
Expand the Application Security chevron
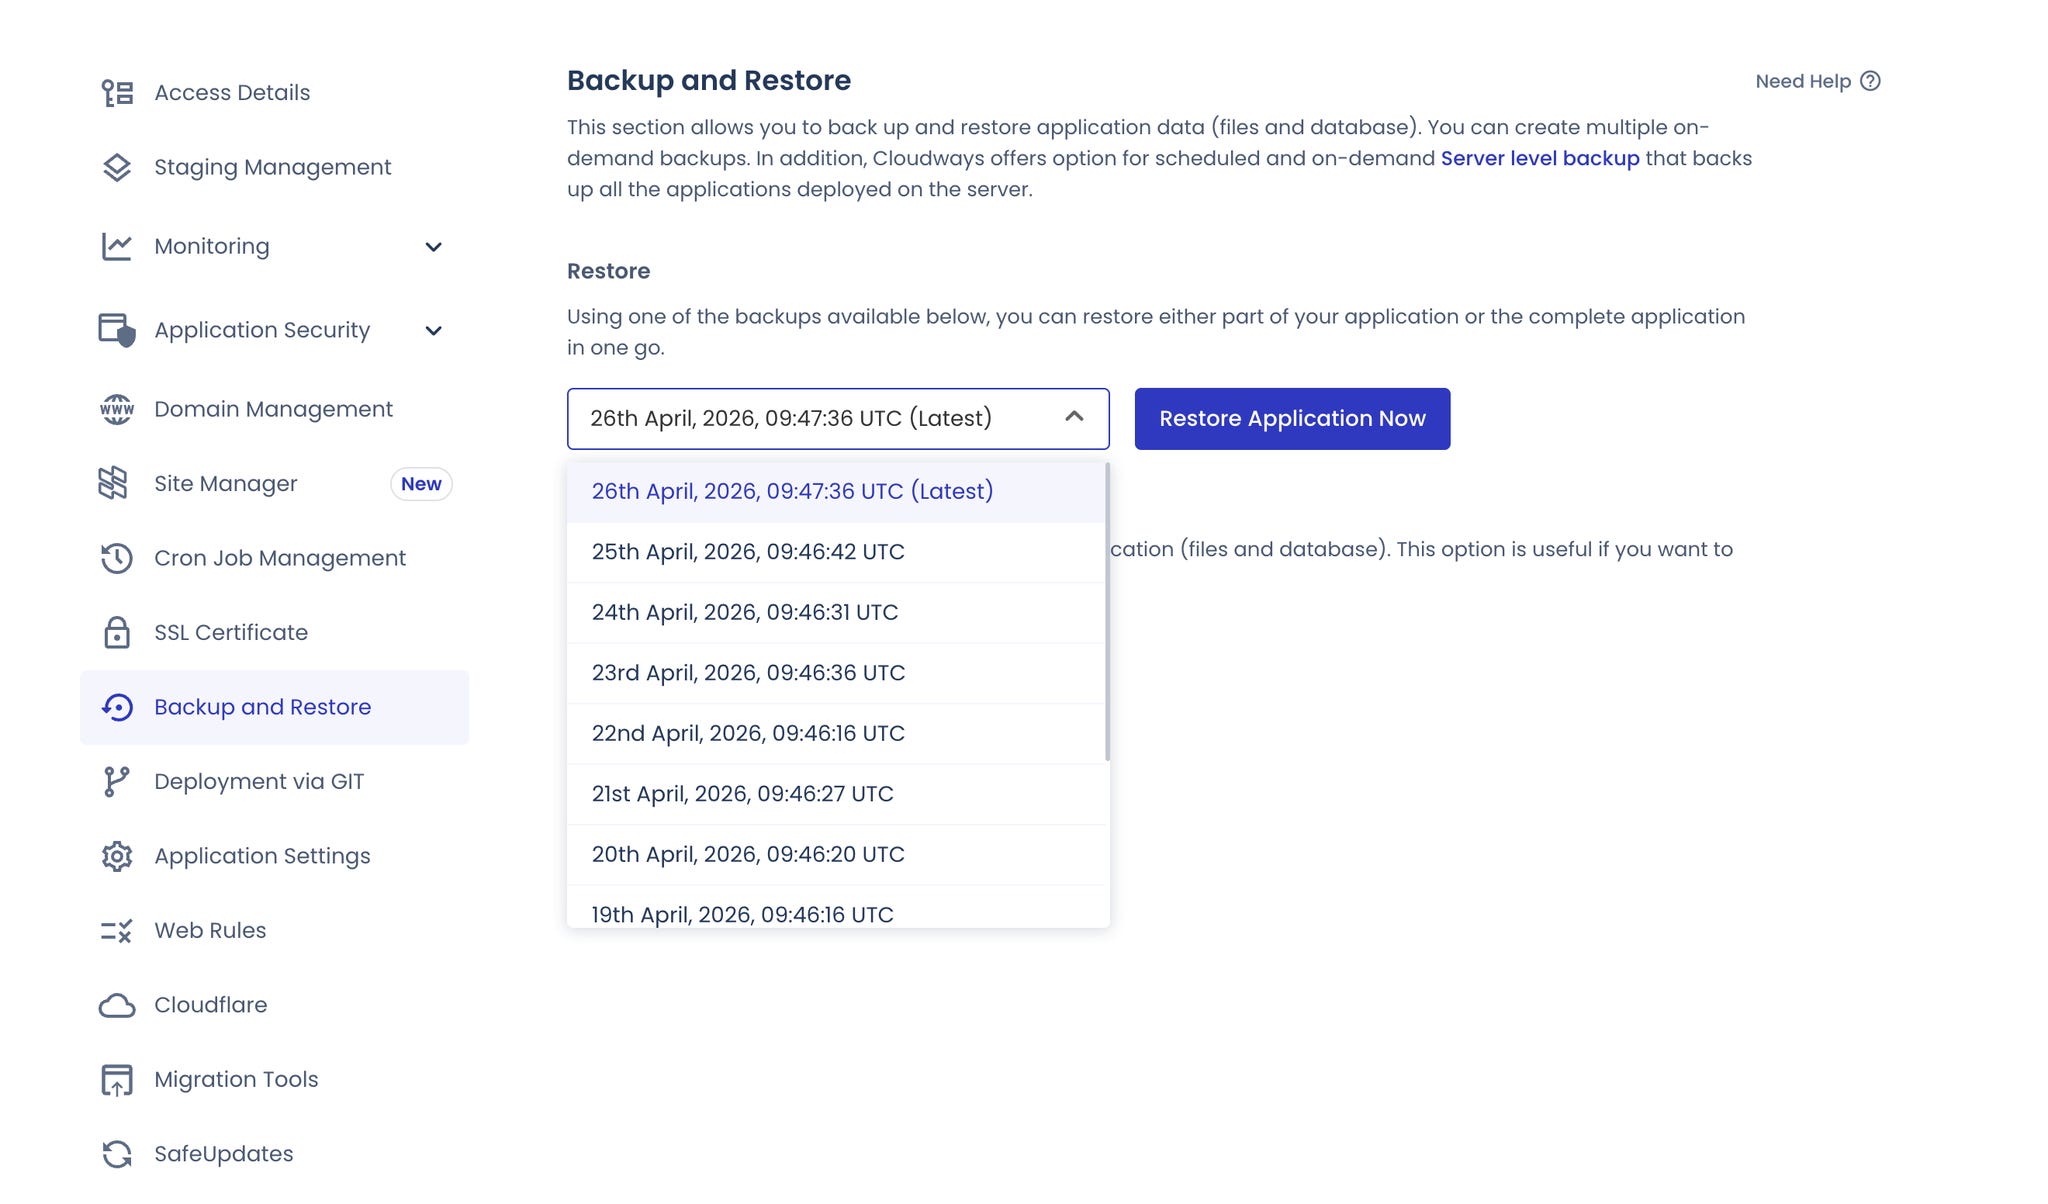point(434,331)
